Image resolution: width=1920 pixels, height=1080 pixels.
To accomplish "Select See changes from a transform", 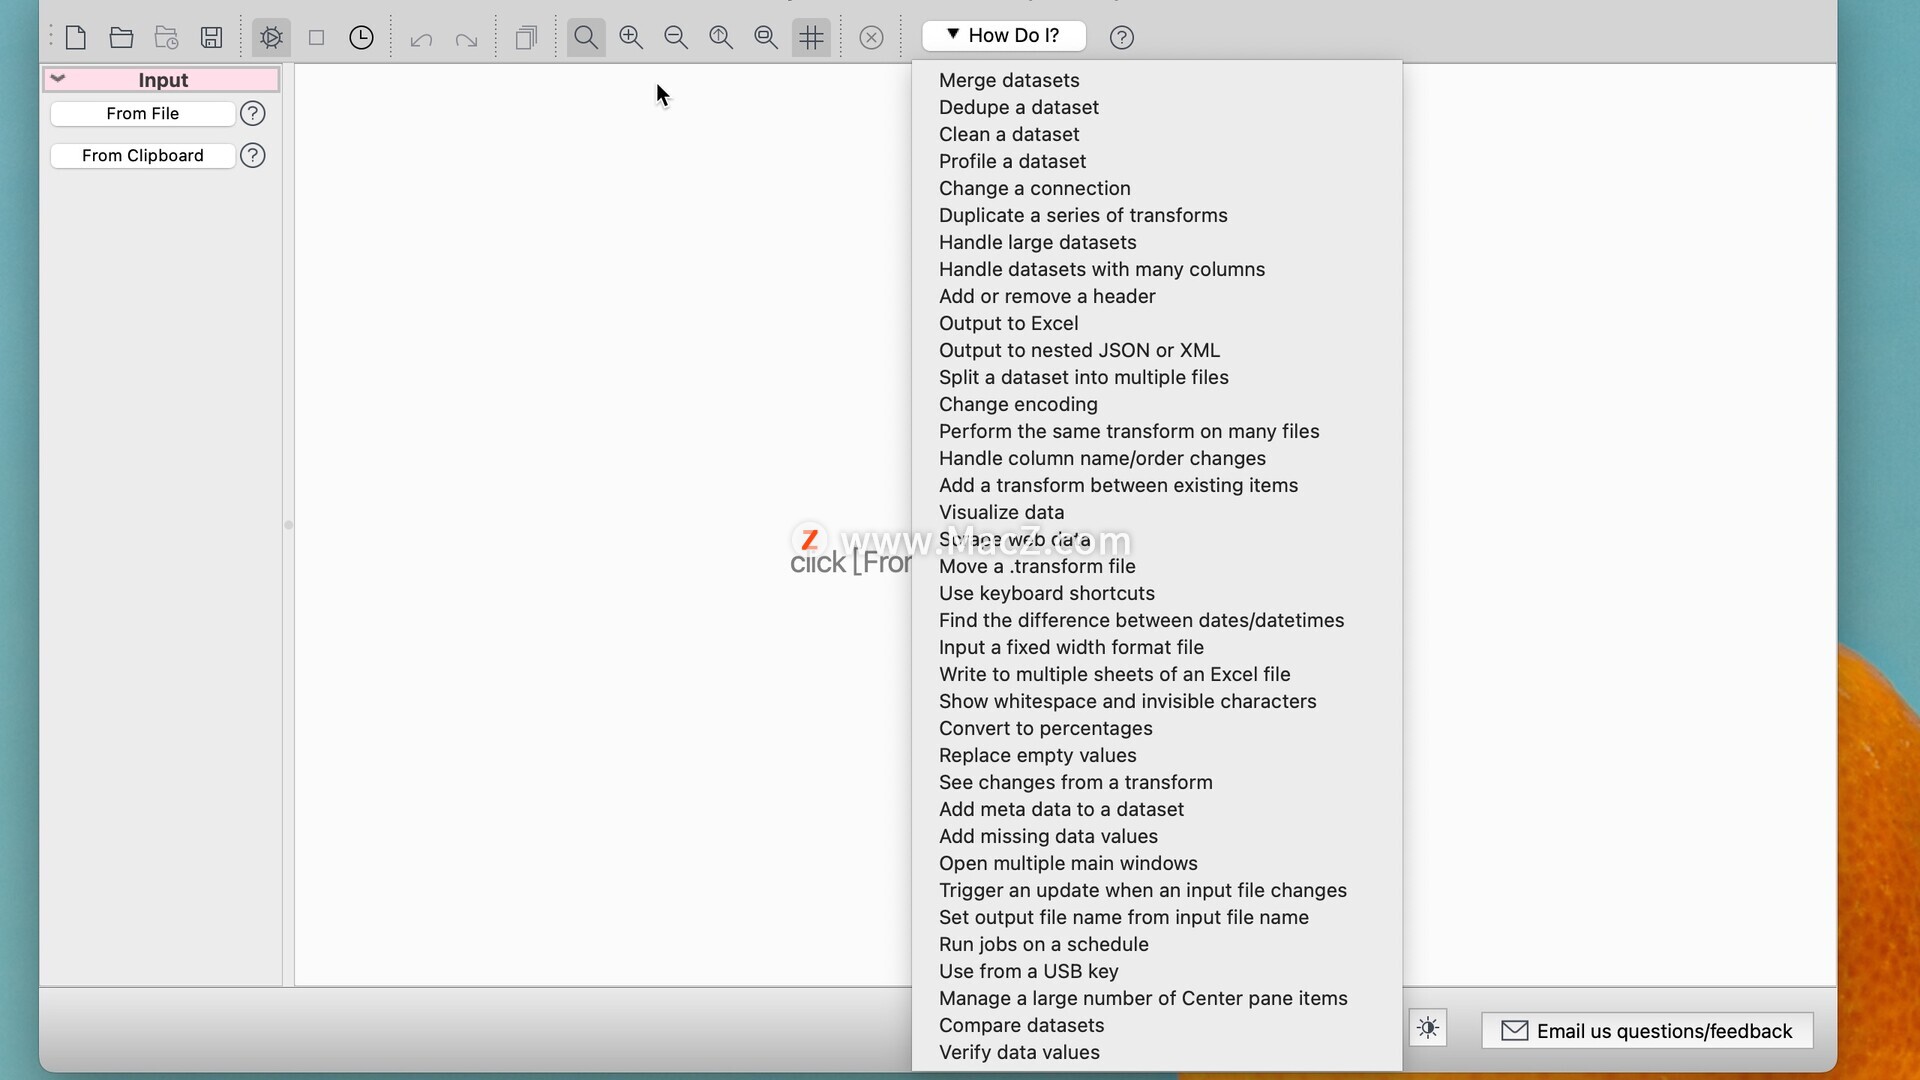I will (1157, 782).
